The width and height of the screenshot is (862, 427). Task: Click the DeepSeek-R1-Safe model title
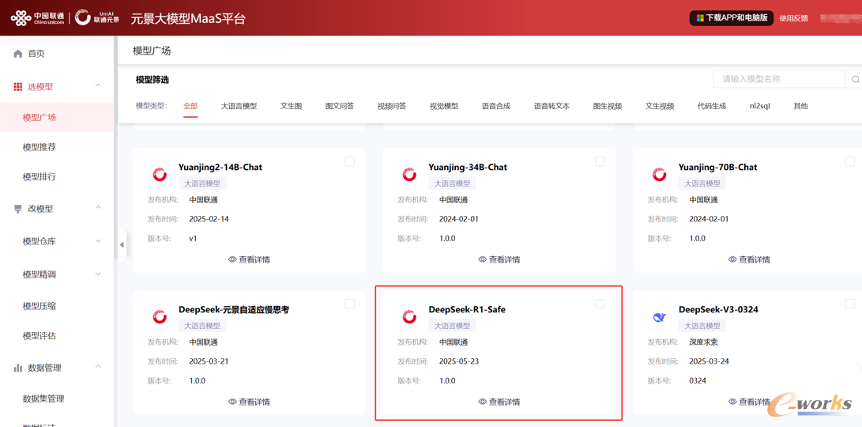pyautogui.click(x=467, y=309)
